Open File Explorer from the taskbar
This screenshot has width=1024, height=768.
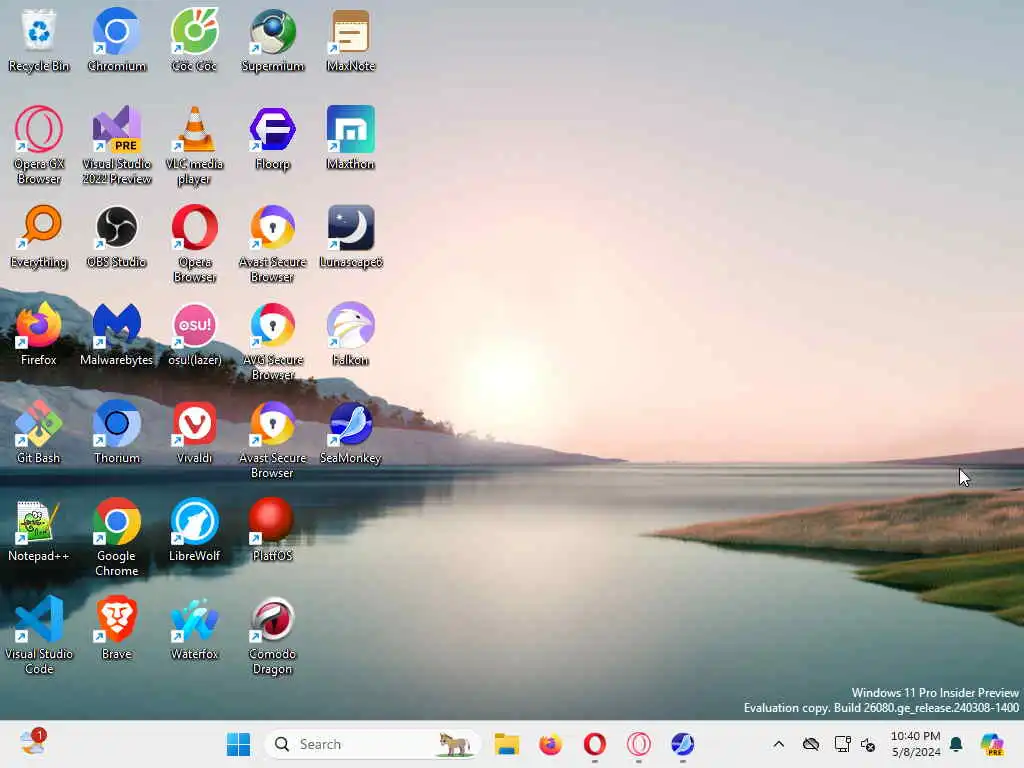pyautogui.click(x=507, y=744)
